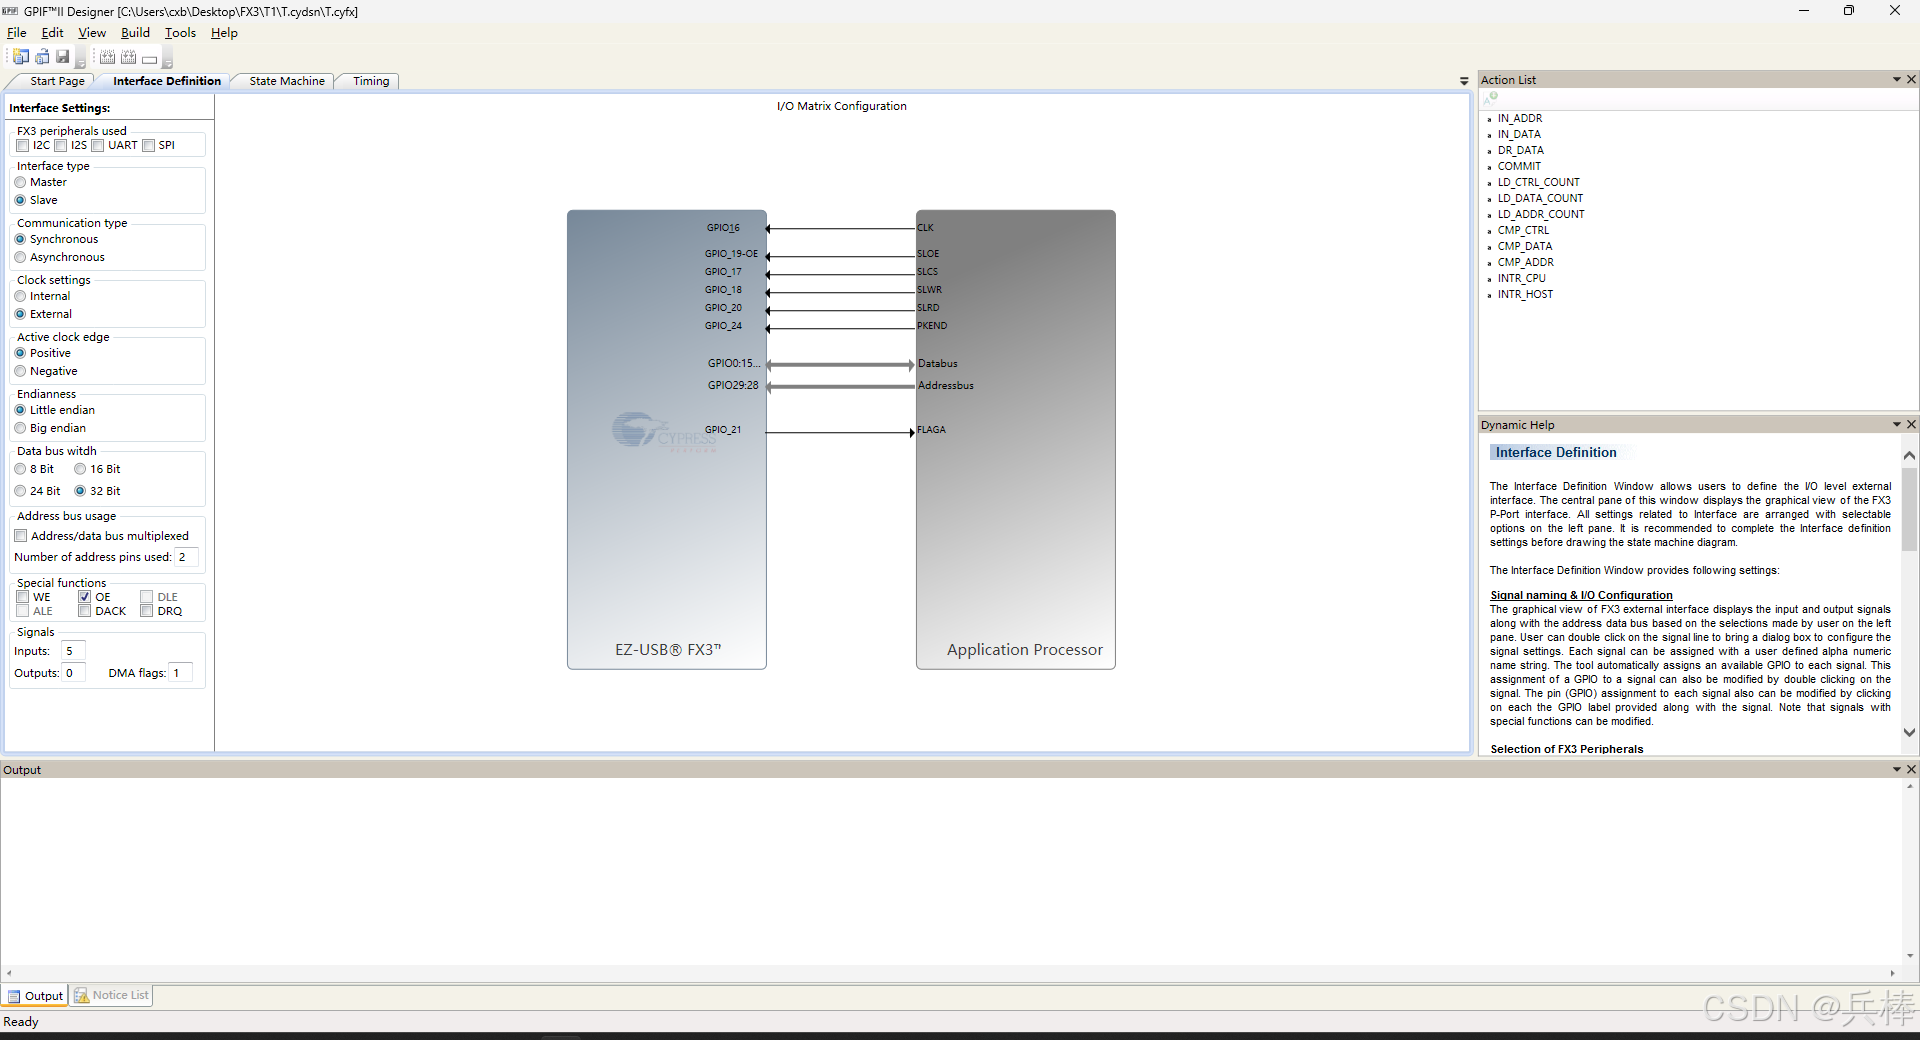The width and height of the screenshot is (1920, 1040).
Task: Click the Output horizontal scrollbar right arrow
Action: (x=1892, y=973)
